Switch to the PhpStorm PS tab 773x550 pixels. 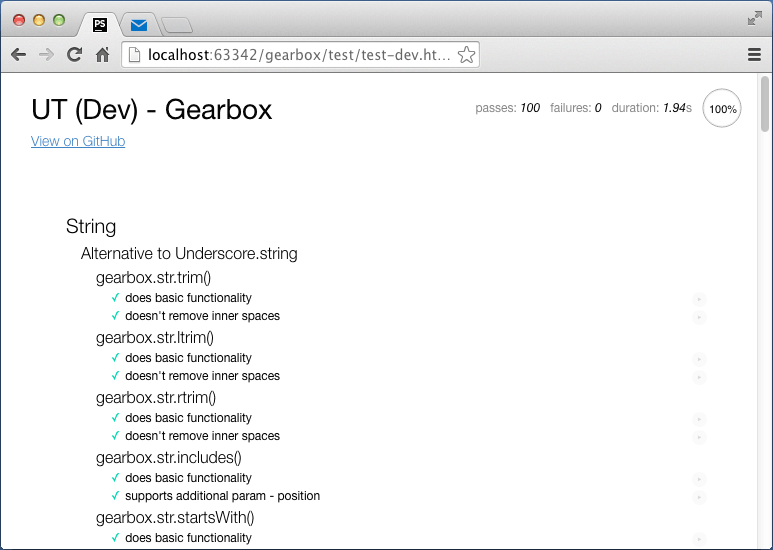tap(100, 25)
